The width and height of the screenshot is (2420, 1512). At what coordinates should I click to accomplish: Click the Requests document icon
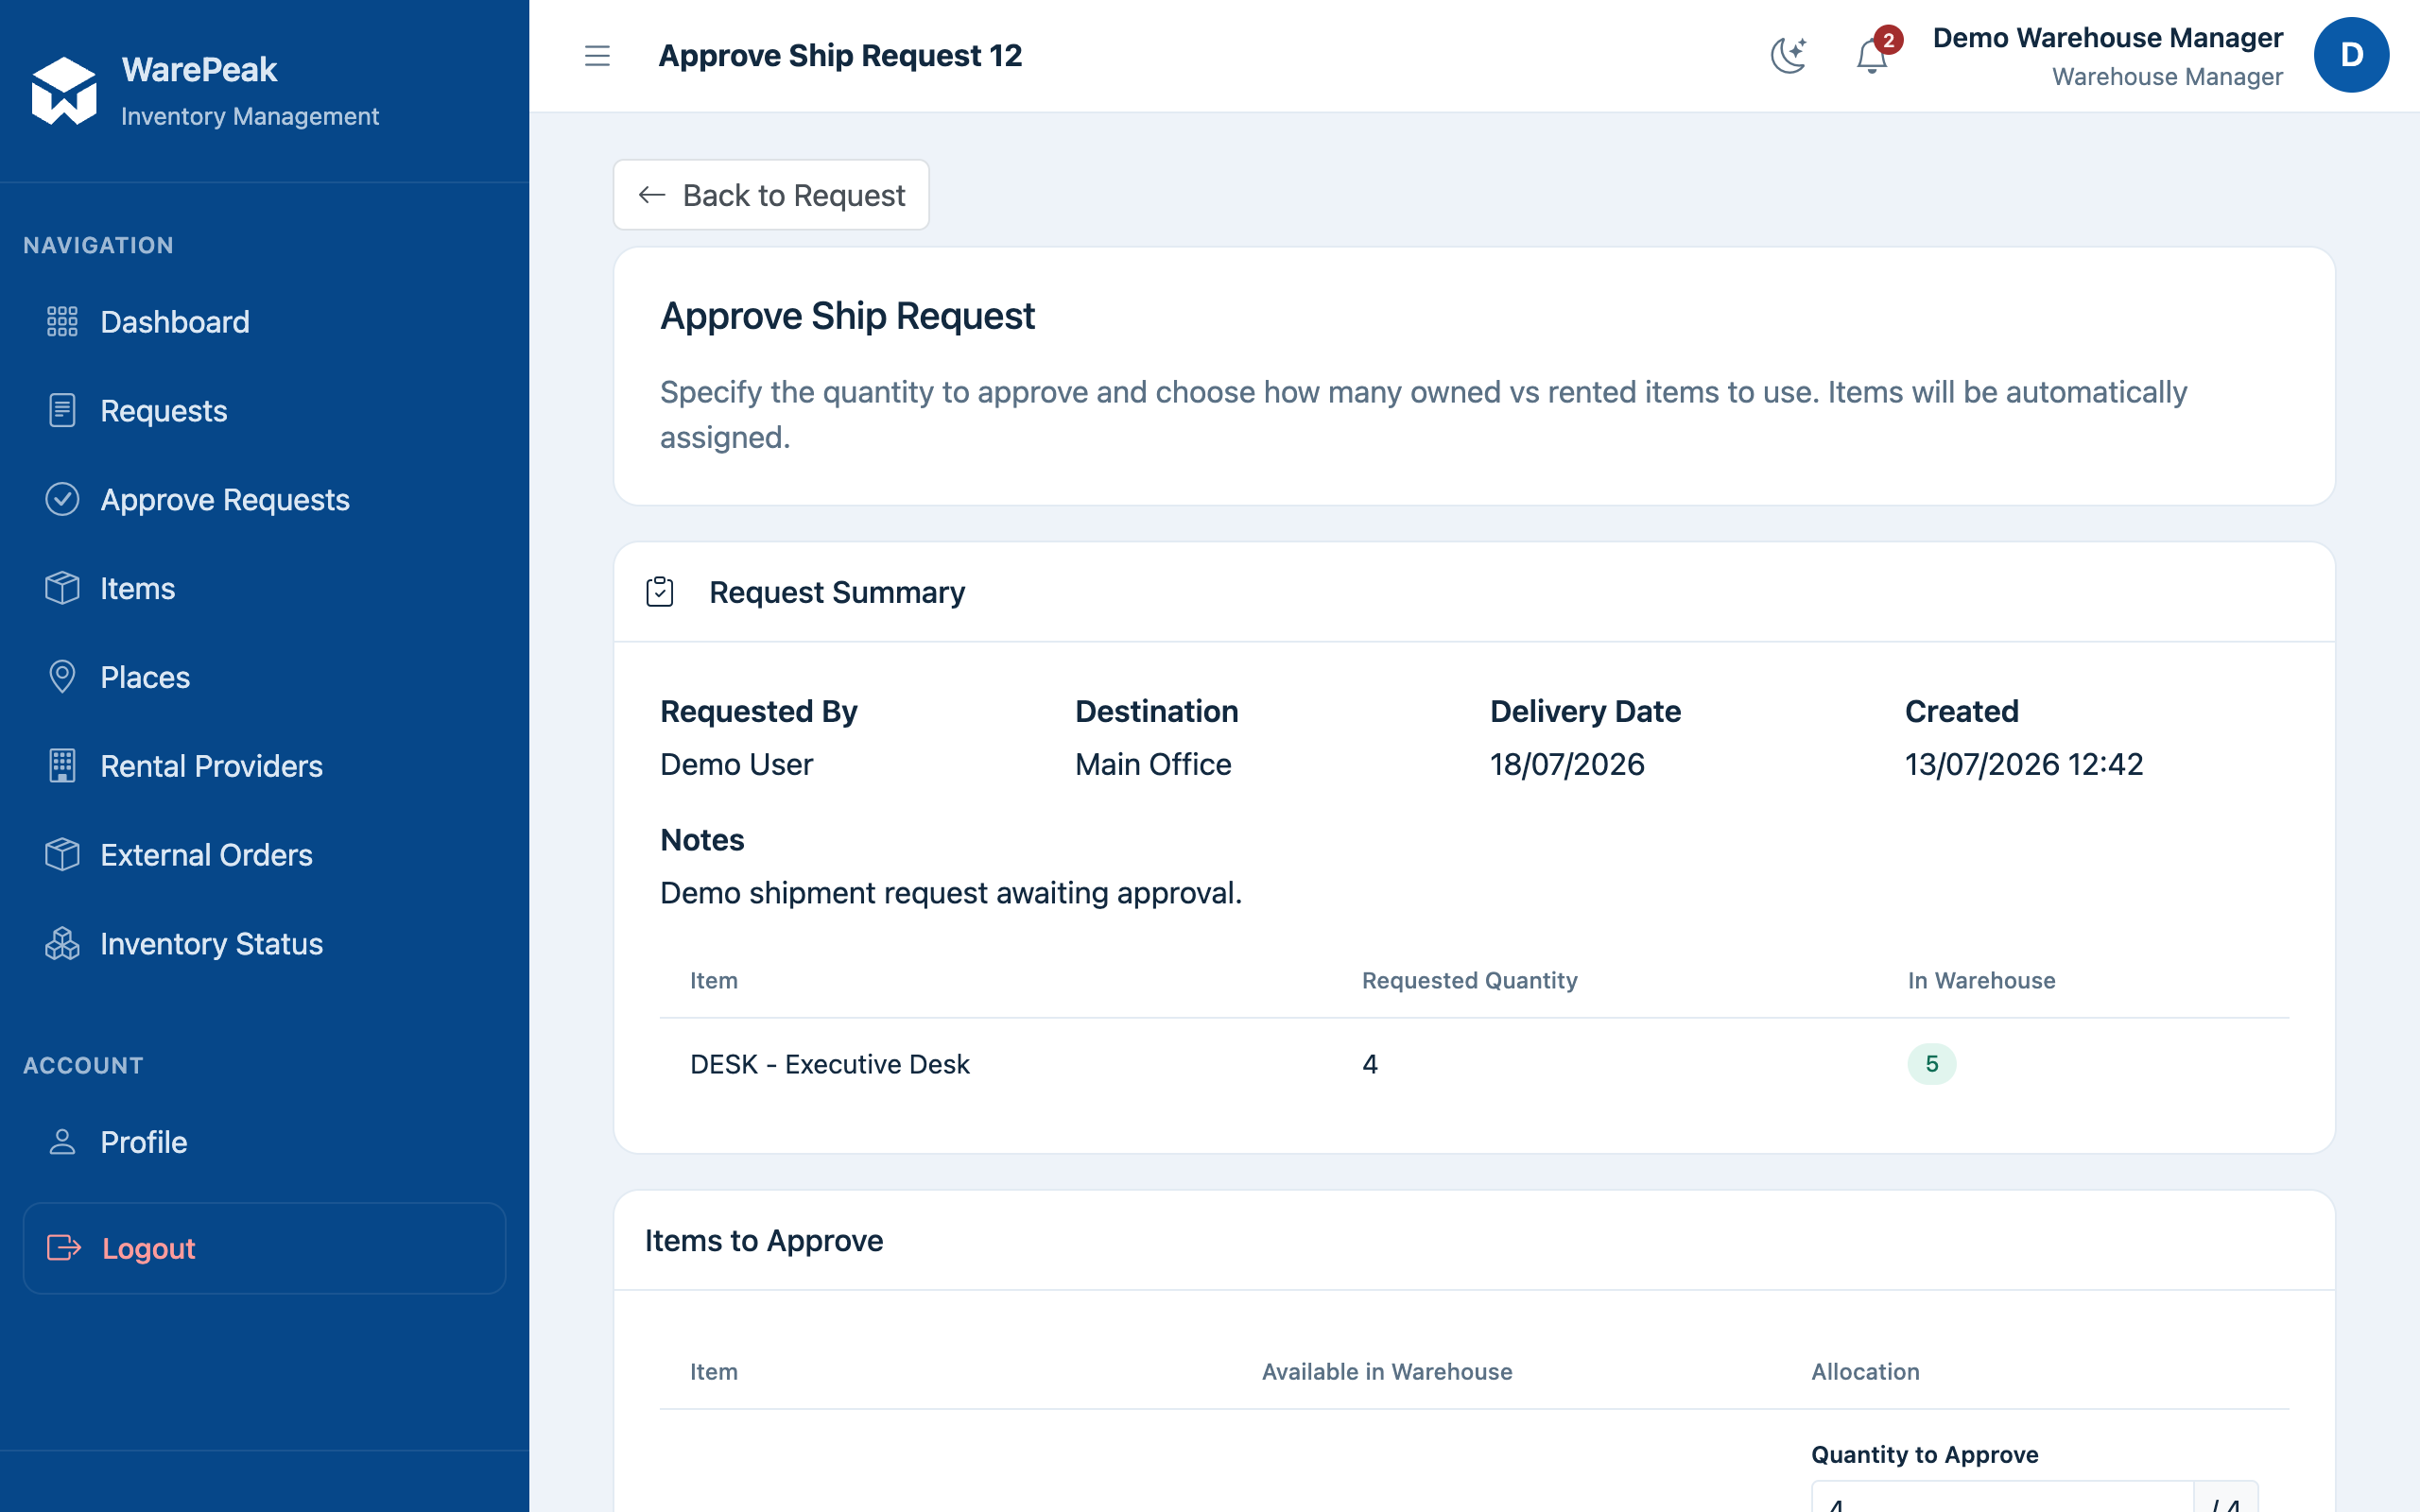click(62, 411)
